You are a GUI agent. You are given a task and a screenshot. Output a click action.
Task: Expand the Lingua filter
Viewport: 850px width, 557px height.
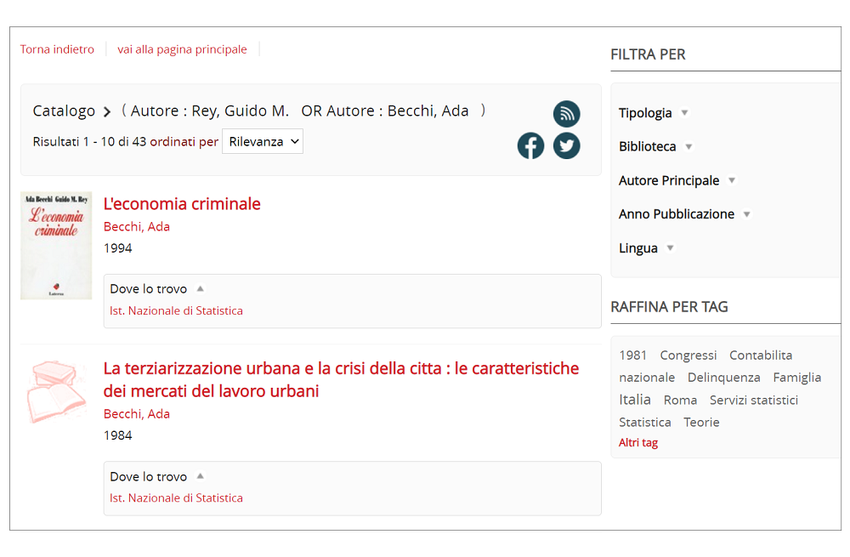coord(646,248)
